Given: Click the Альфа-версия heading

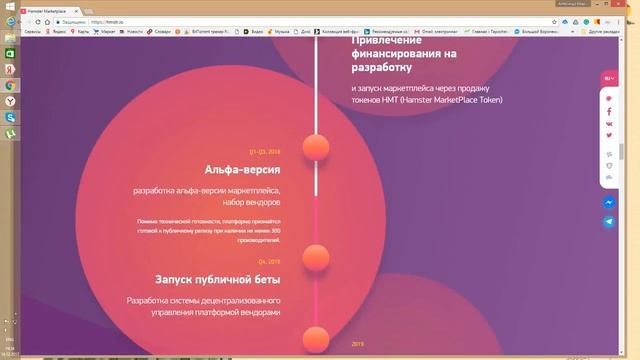Looking at the screenshot, I should (242, 169).
